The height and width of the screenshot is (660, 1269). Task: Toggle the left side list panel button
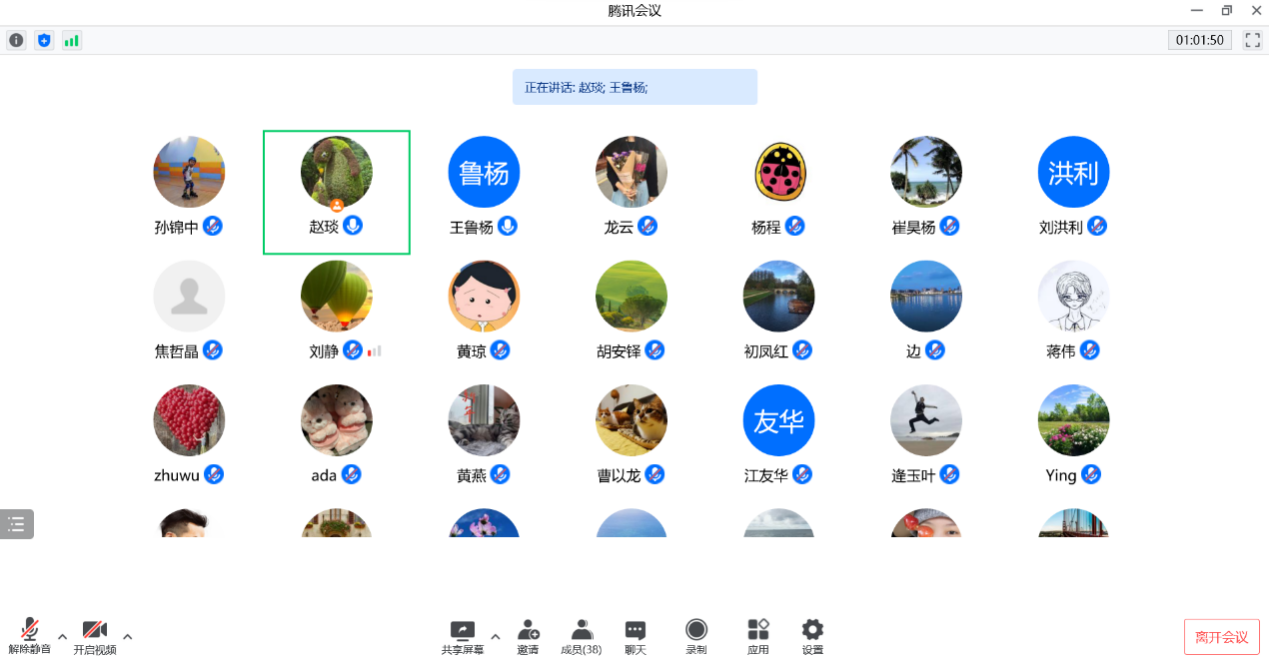pos(16,523)
